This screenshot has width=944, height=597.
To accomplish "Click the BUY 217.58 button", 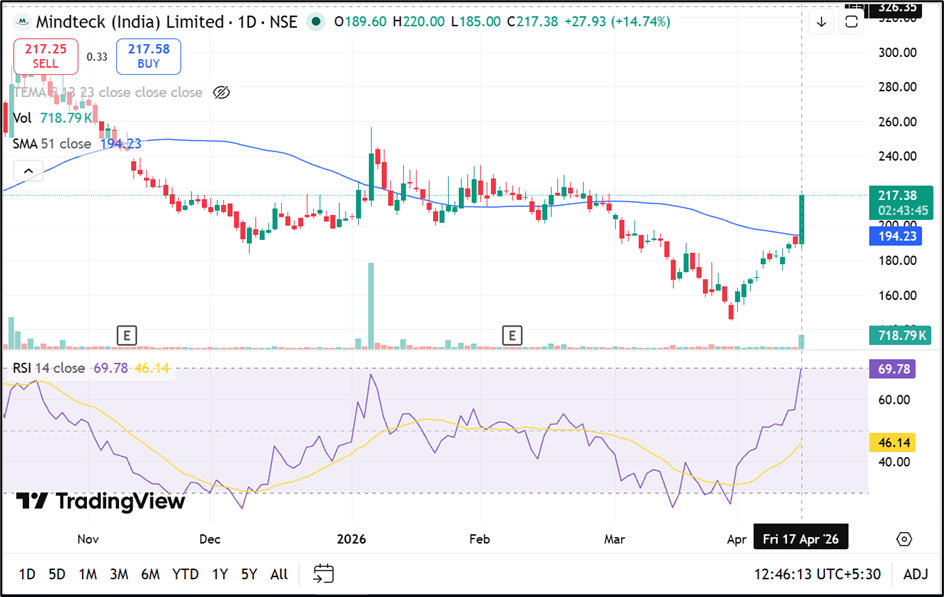I will click(148, 56).
